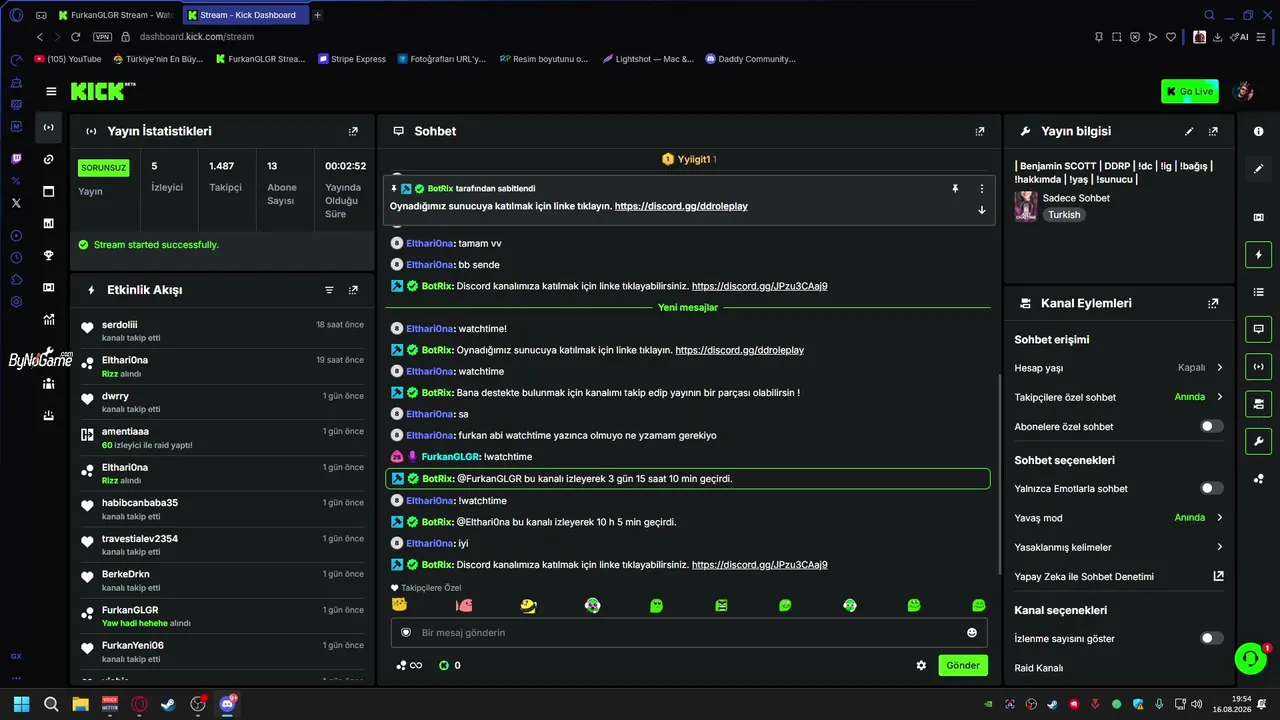Open Twitch in Opera sidebar
The image size is (1280, 720).
(16, 159)
